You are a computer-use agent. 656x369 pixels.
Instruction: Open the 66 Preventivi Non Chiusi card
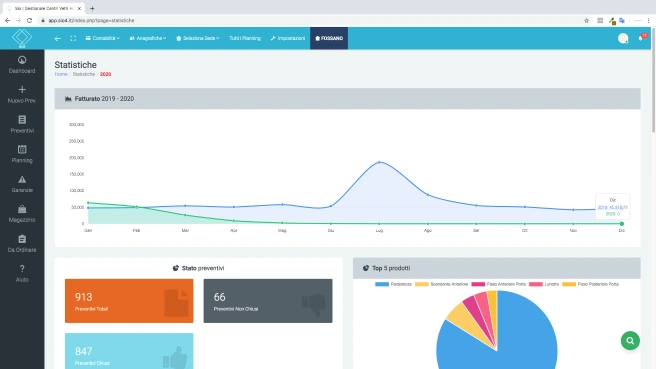(x=268, y=301)
